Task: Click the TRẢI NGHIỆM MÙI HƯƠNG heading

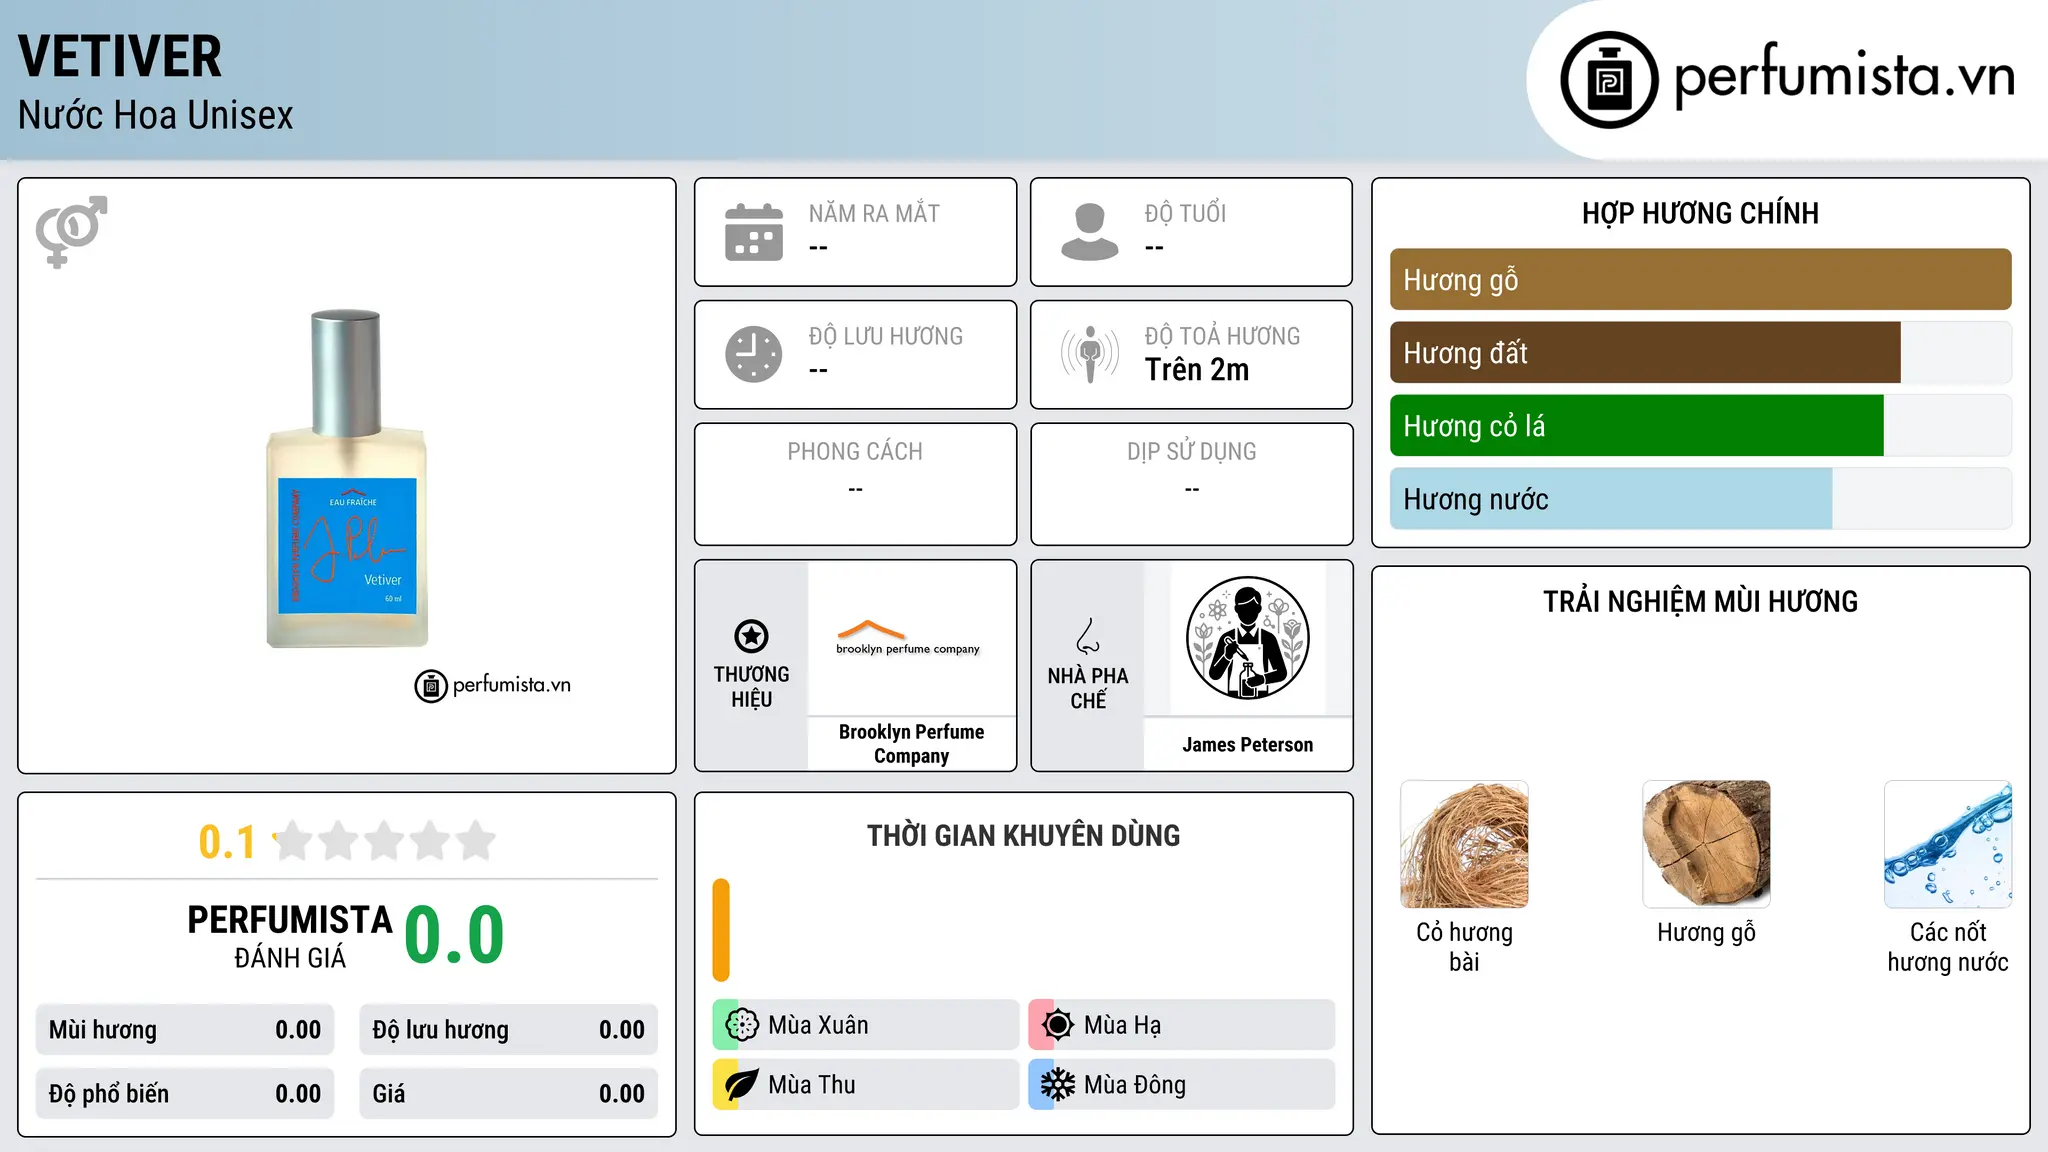Action: coord(1700,602)
